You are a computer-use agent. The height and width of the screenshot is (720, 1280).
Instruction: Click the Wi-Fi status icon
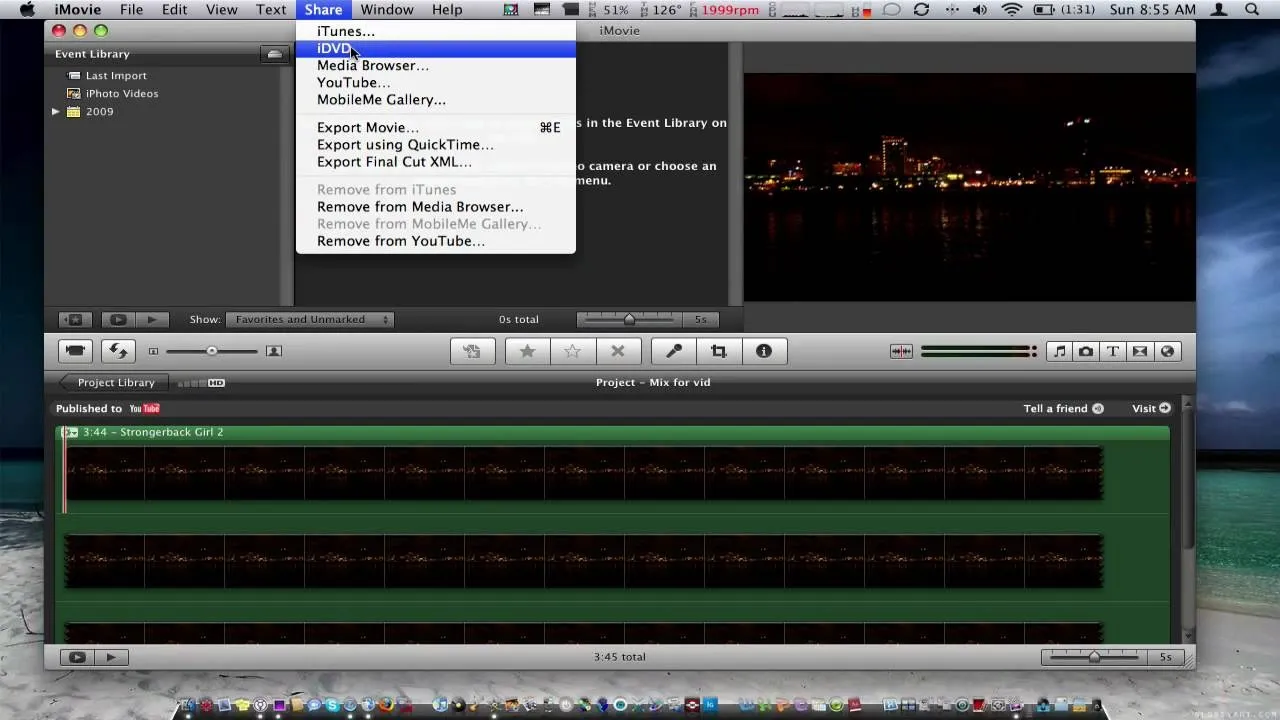click(1011, 10)
